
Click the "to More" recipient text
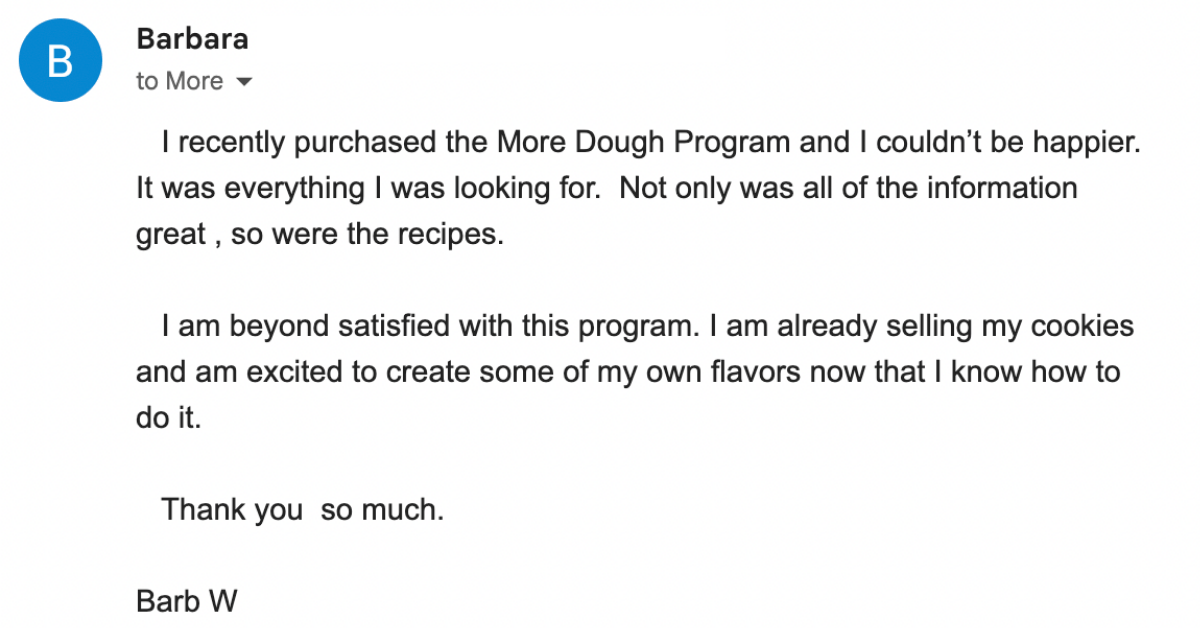pyautogui.click(x=180, y=81)
